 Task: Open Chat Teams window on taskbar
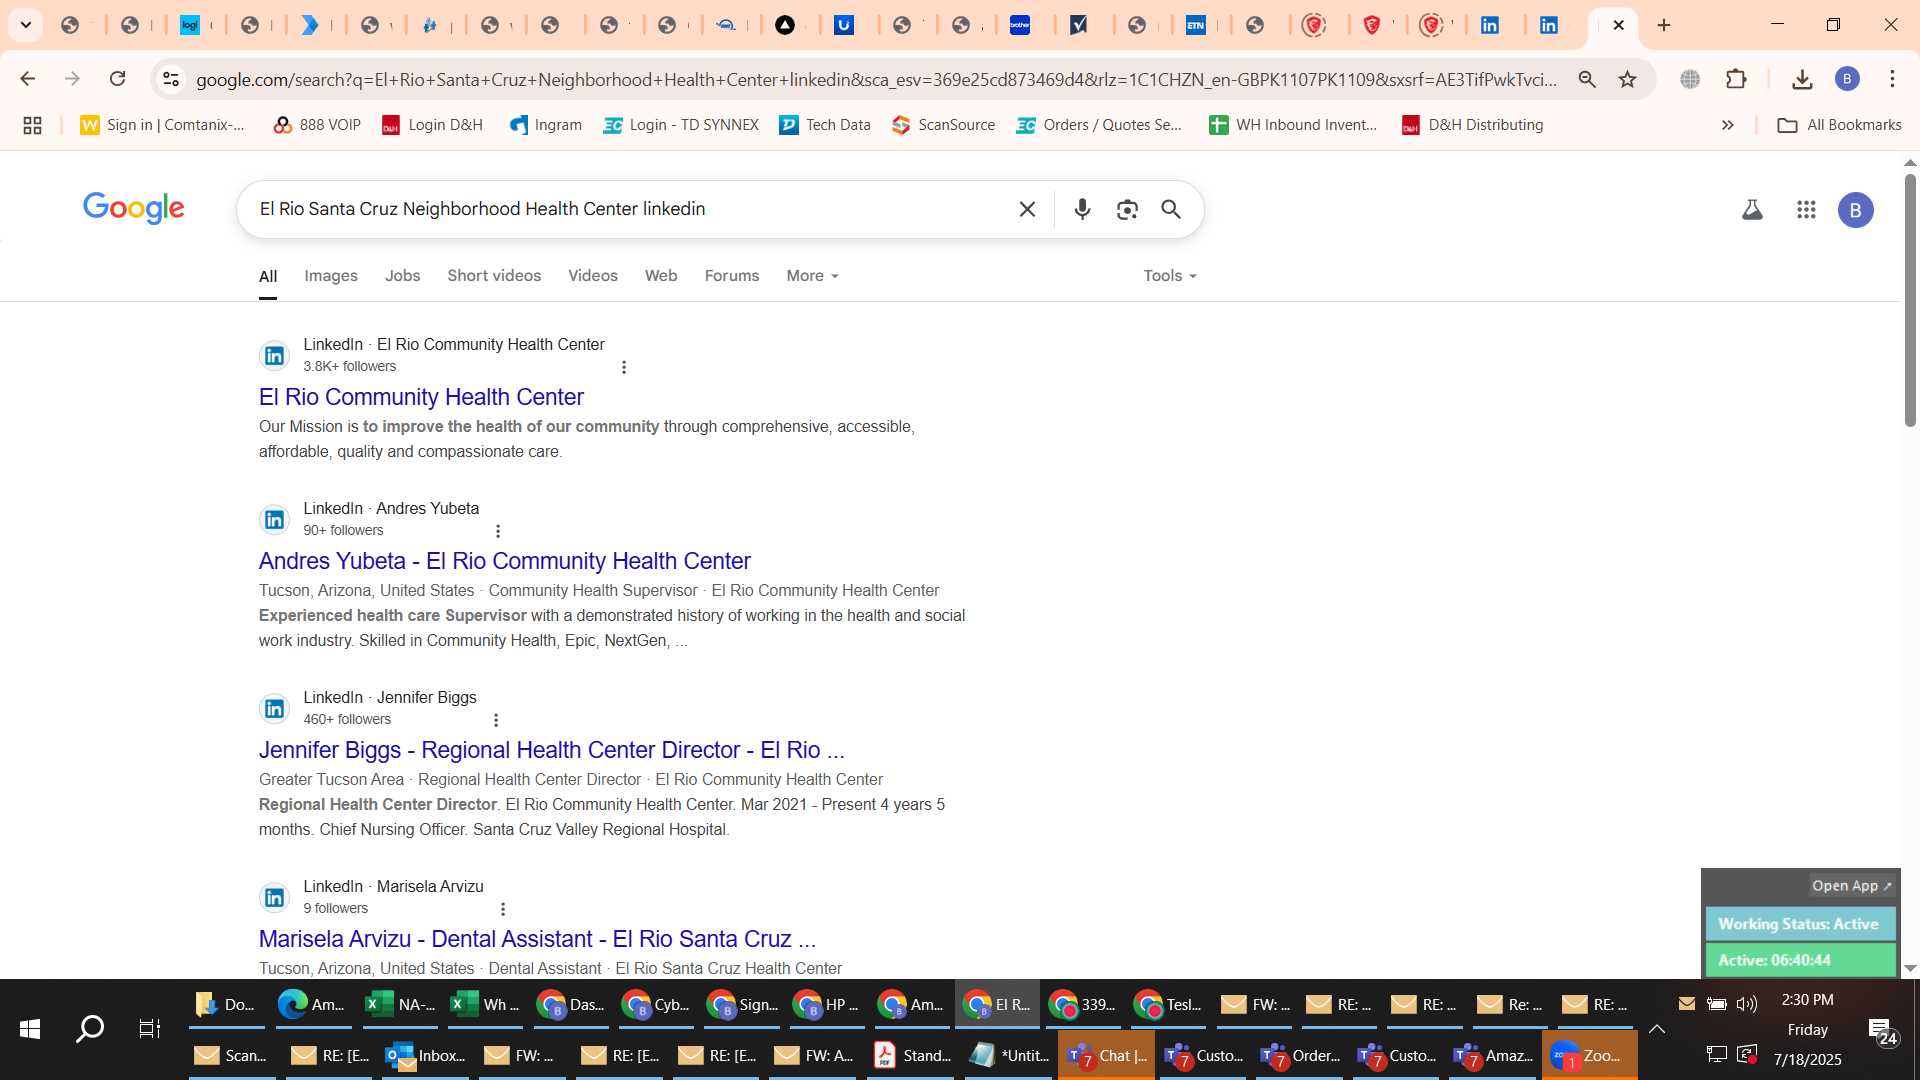1106,1056
